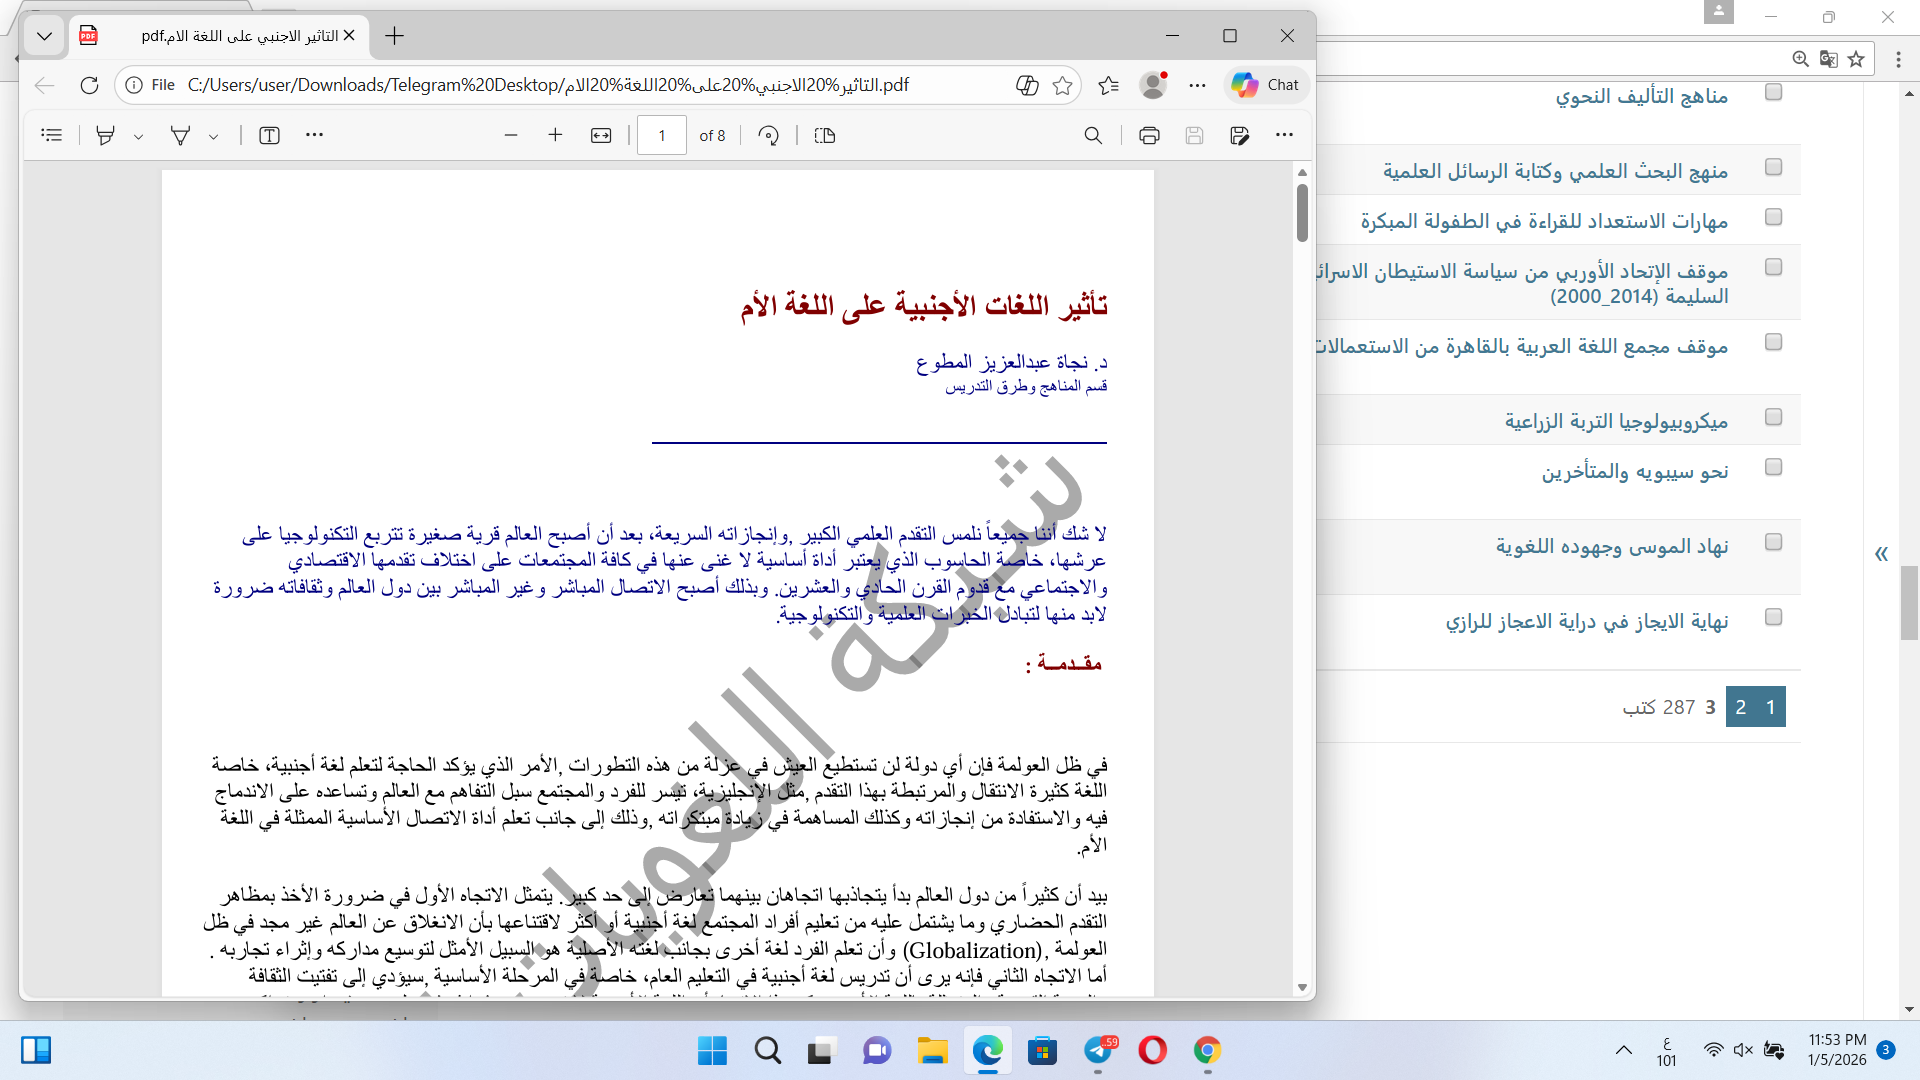Check the box for نهاد الموسى وجهوده اللغوية
Screen dimensions: 1920x1080
pos(1774,542)
